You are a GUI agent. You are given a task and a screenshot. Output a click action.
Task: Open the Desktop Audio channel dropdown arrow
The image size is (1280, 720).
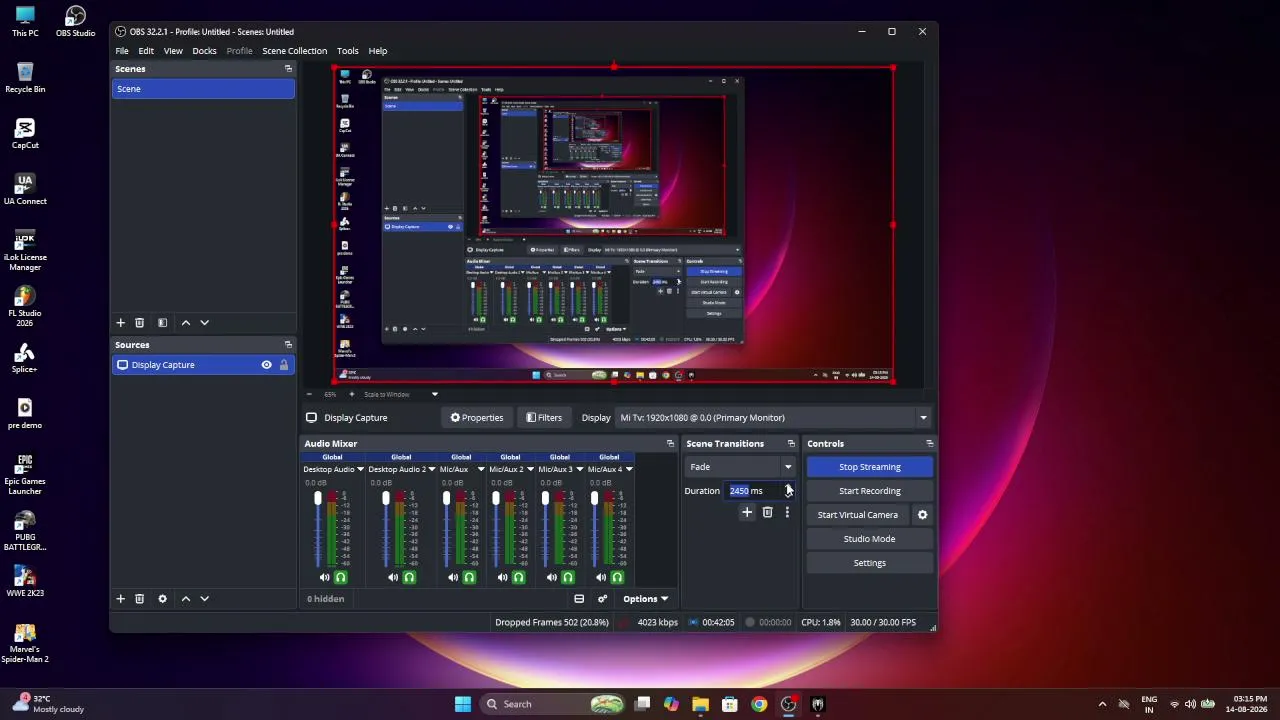360,469
